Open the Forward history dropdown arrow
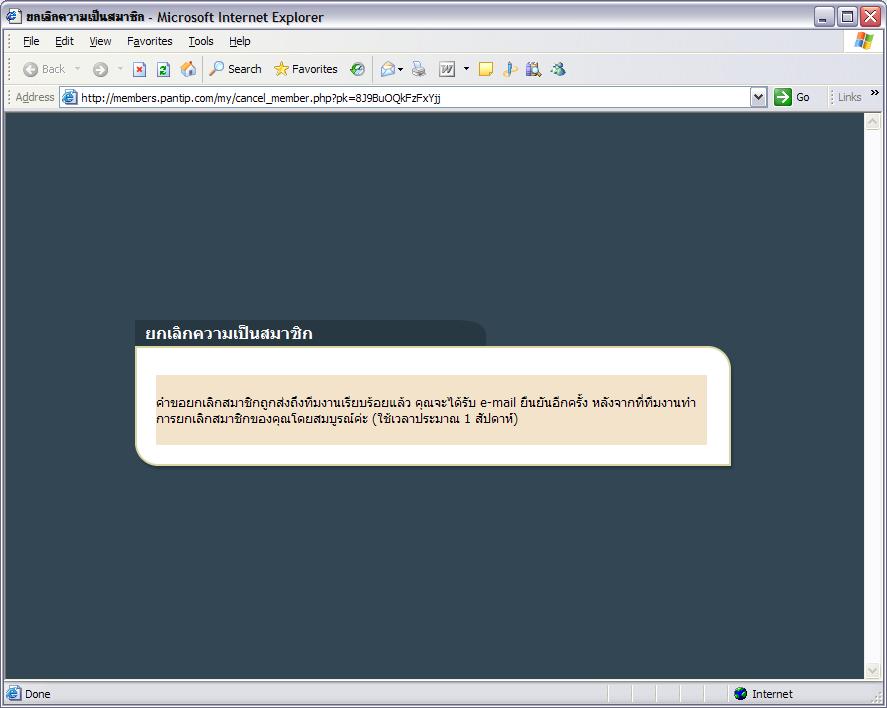 (x=120, y=69)
